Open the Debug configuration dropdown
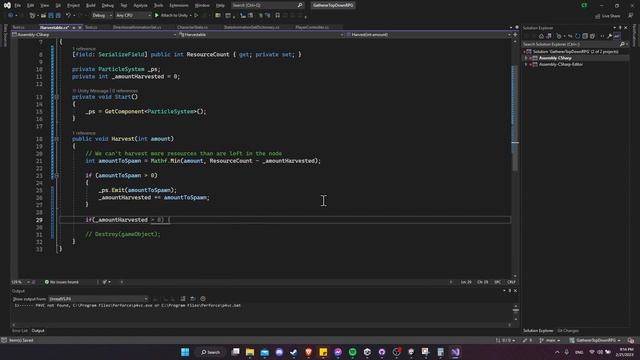640x360 pixels. (102, 16)
